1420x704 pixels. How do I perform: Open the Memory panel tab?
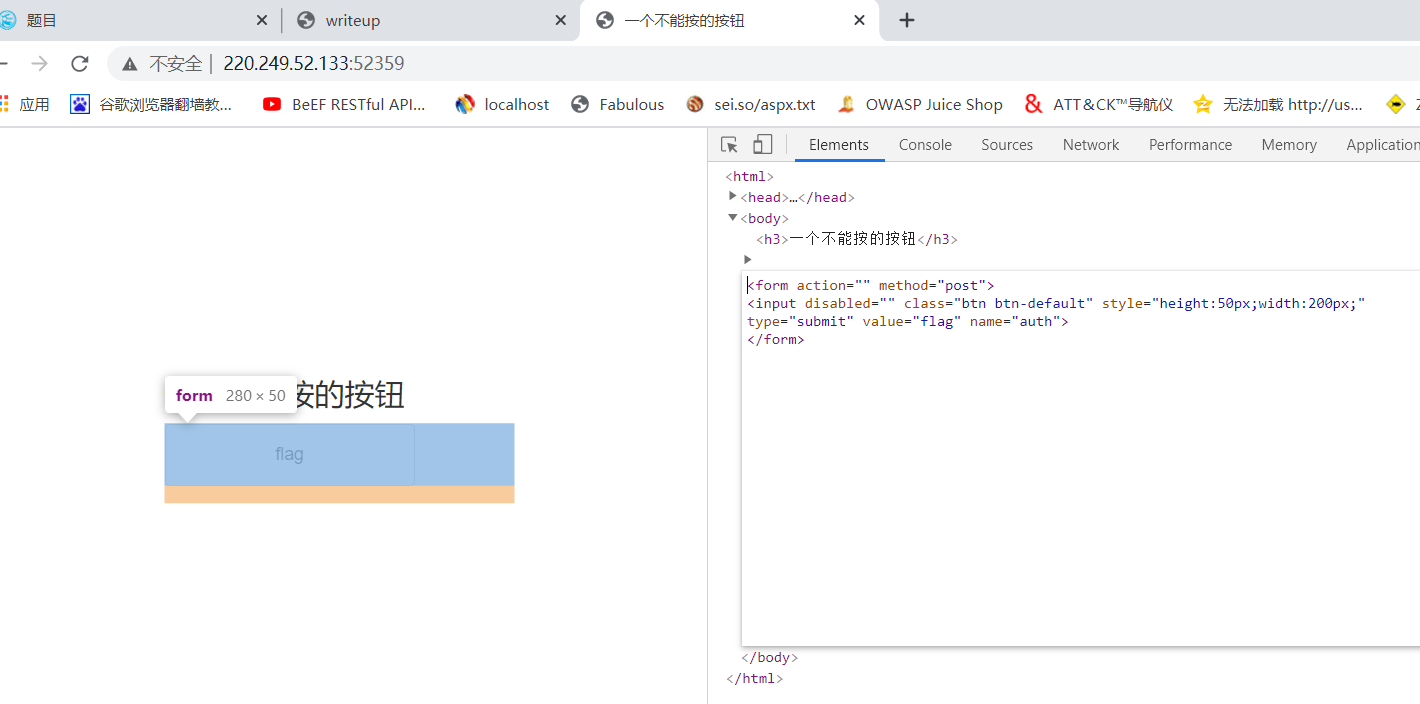click(x=1289, y=145)
